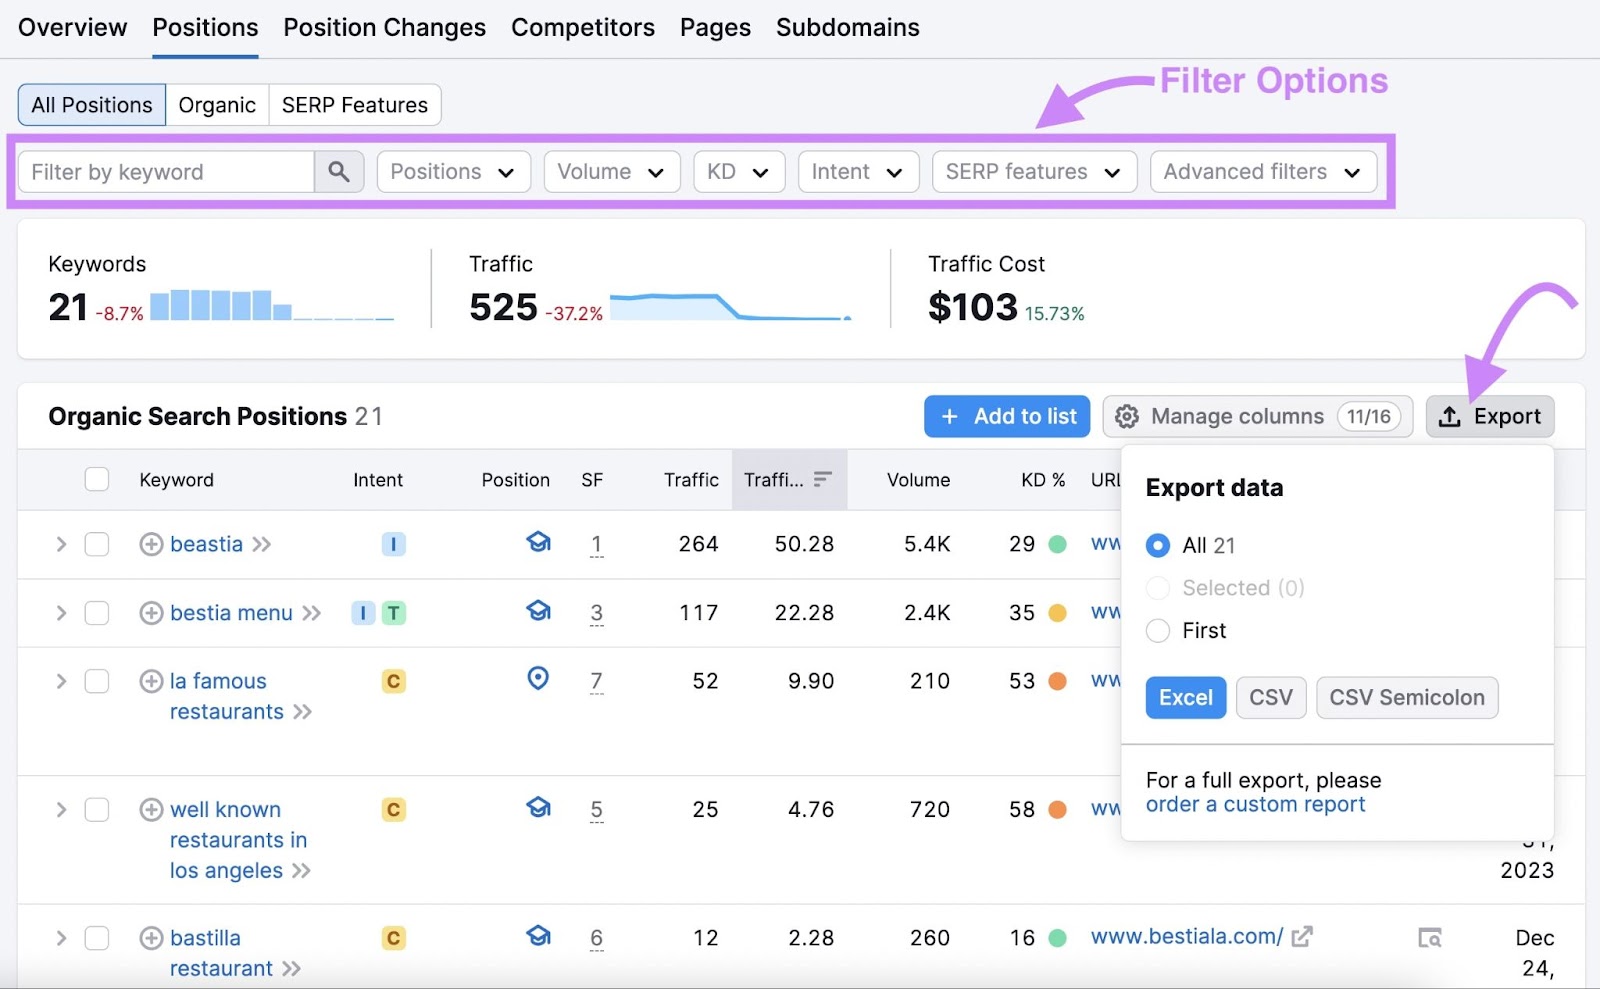
Task: Click the local pack pin icon for la famous restaurants
Action: click(x=538, y=680)
